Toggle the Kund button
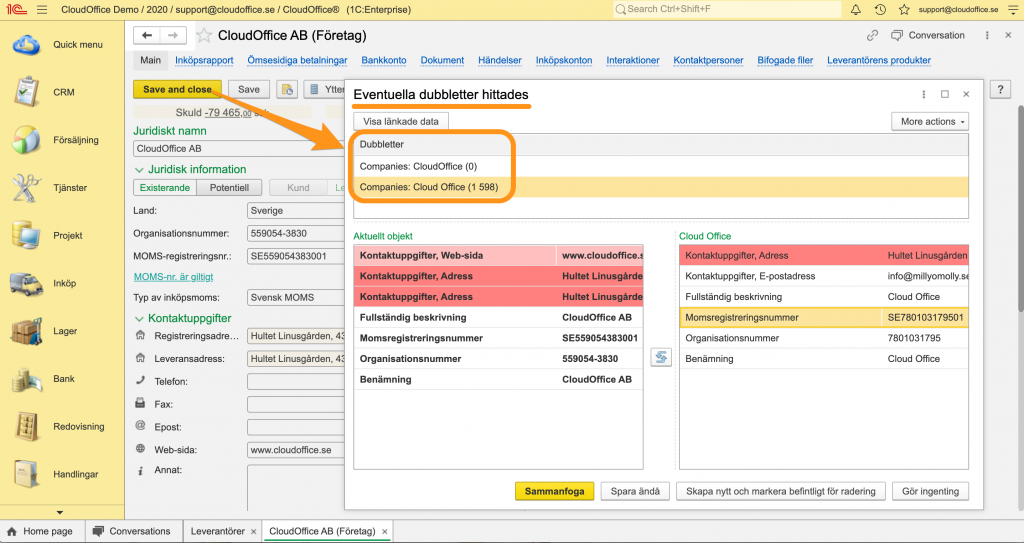1024x543 pixels. point(298,188)
